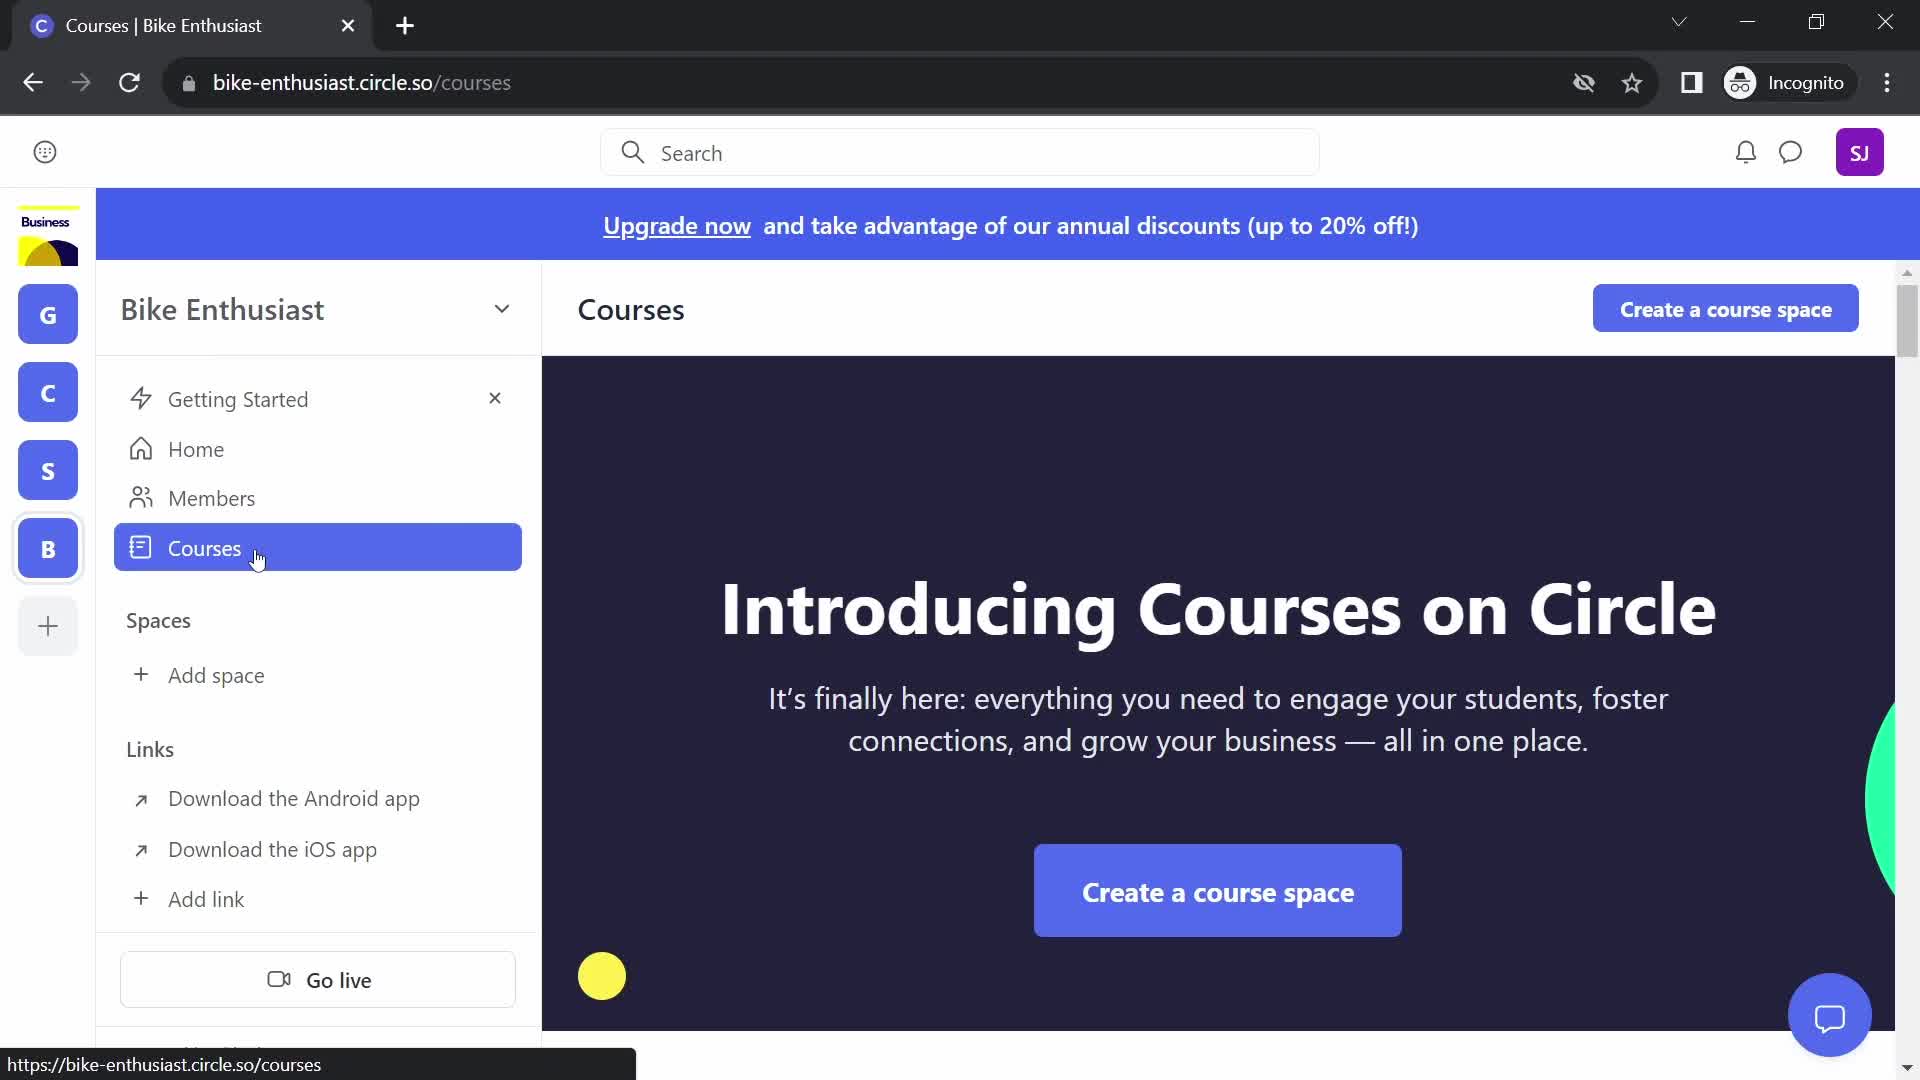Click the Go live camera icon
The image size is (1920, 1080).
click(x=280, y=980)
